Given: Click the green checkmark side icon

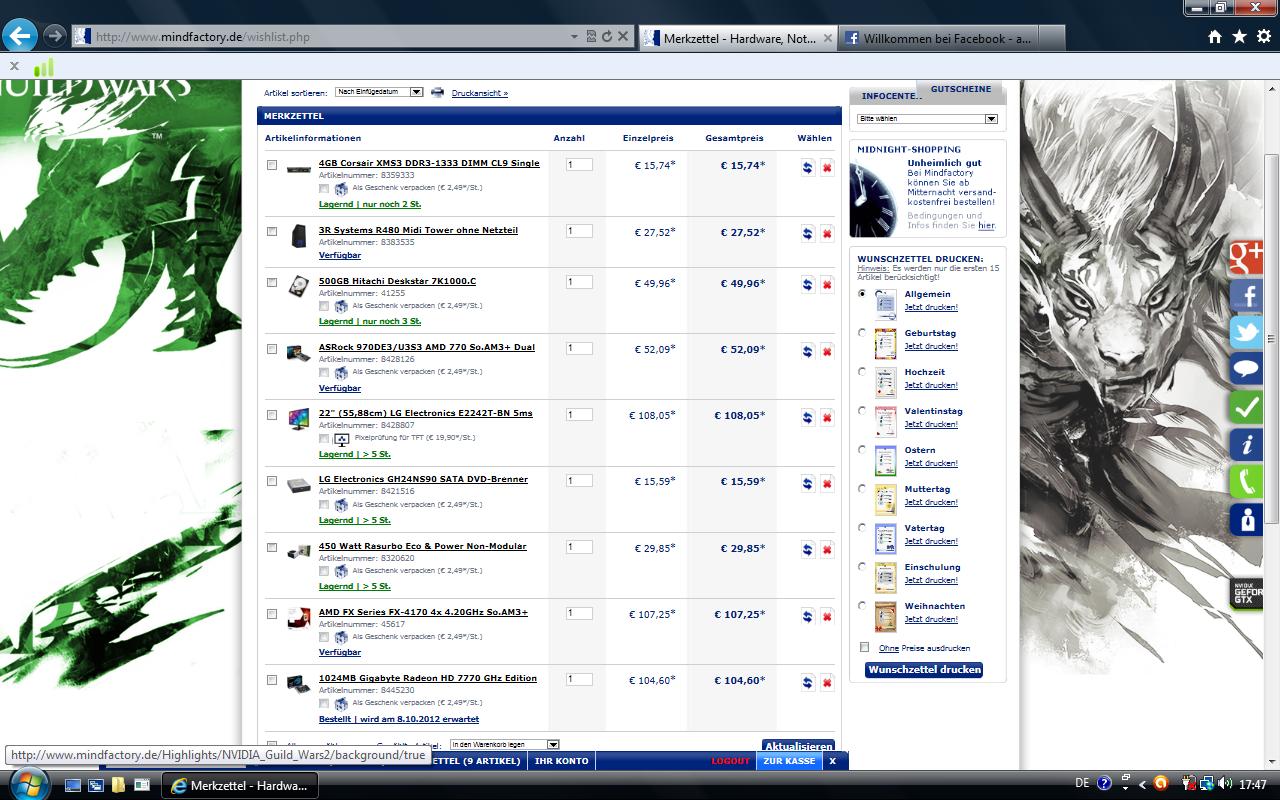Looking at the screenshot, I should tap(1246, 408).
